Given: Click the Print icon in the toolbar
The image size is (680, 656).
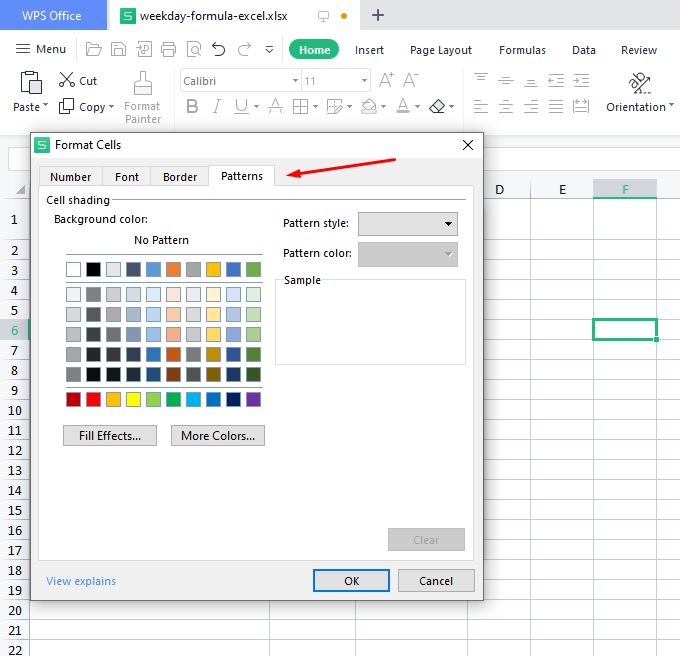Looking at the screenshot, I should tap(168, 49).
